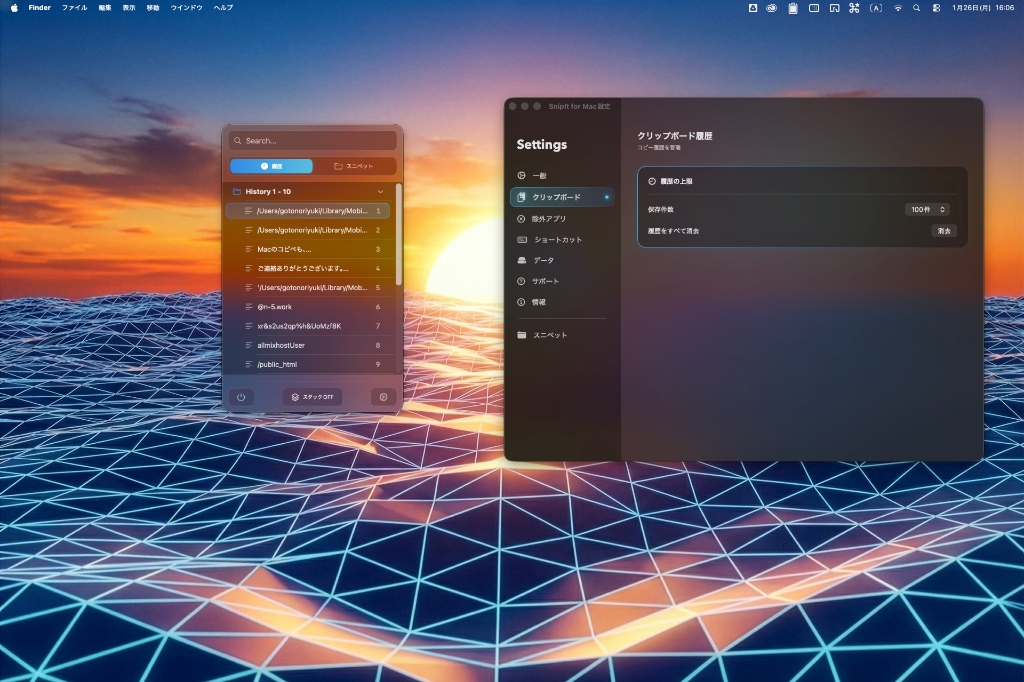Click the power toggle in the history popup
The height and width of the screenshot is (682, 1024).
[x=241, y=396]
